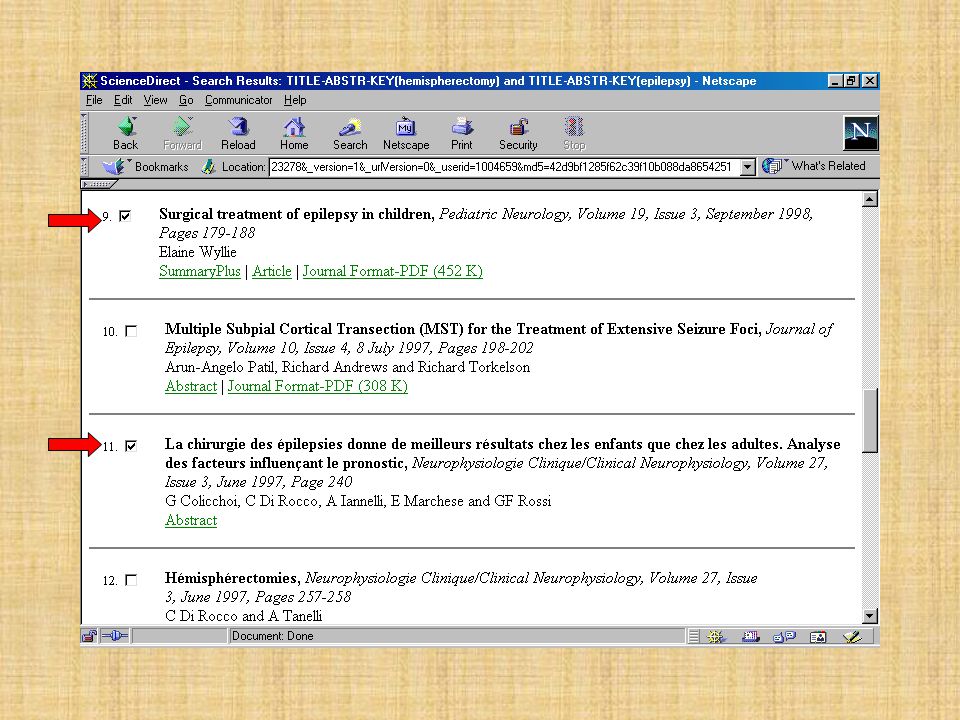
Task: Go back with the Back toolbar button
Action: 126,133
